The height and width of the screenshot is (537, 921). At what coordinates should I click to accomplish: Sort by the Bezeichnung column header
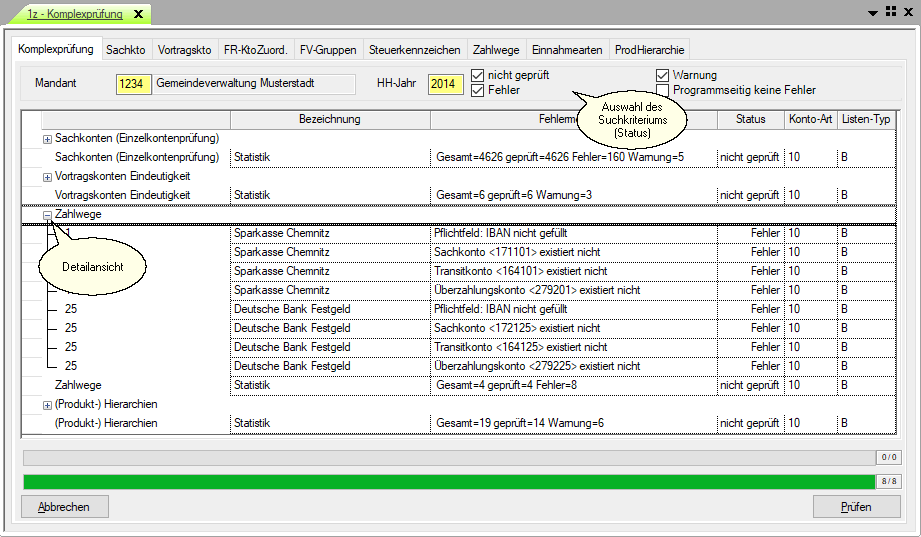pos(329,119)
